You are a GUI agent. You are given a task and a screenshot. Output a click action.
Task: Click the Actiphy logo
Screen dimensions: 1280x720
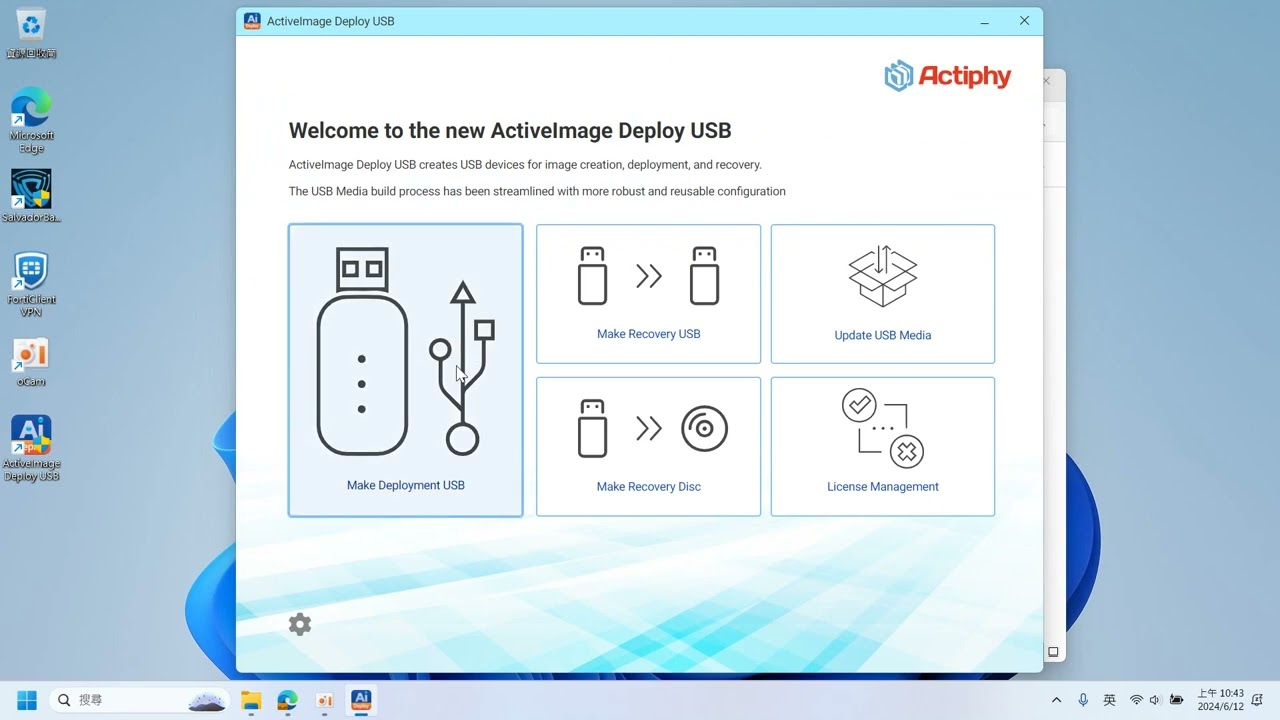click(947, 76)
